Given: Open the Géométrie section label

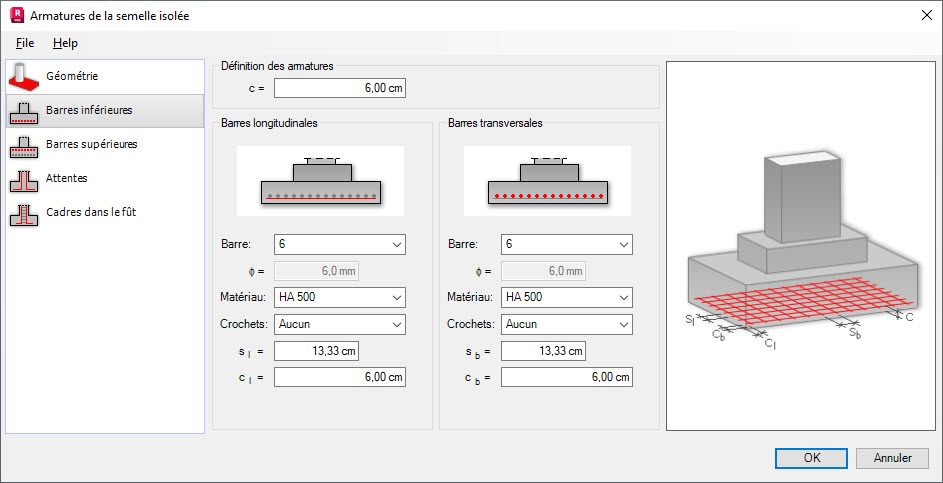Looking at the screenshot, I should tap(72, 76).
